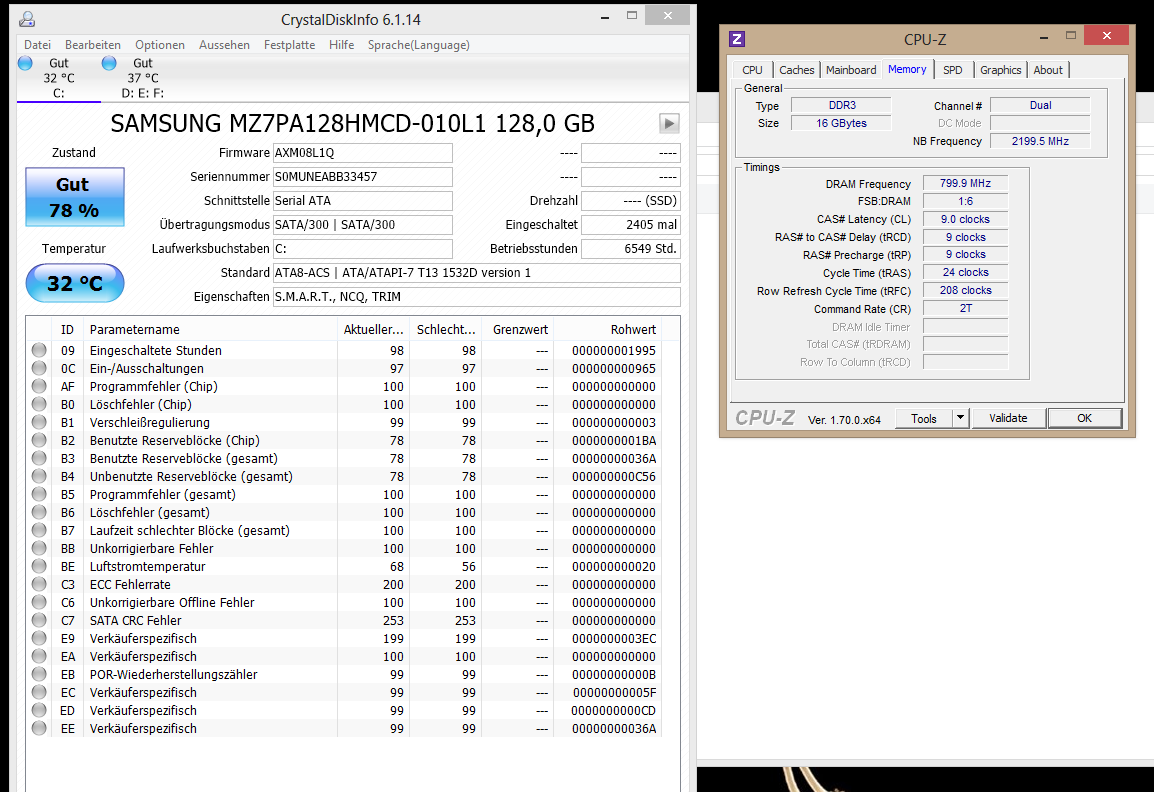Viewport: 1154px width, 792px height.
Task: Click status circle for Benutzte Reserveblöcke (Chip)
Action: pyautogui.click(x=39, y=440)
